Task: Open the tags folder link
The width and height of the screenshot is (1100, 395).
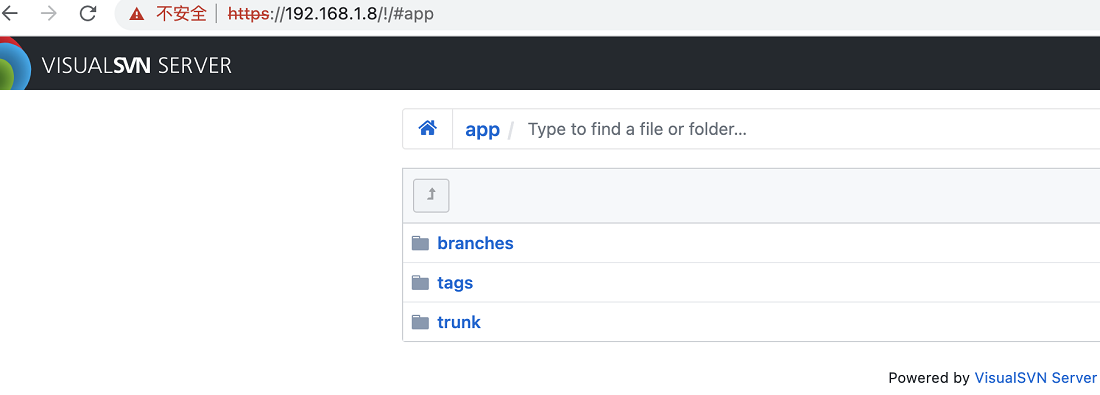Action: point(455,283)
